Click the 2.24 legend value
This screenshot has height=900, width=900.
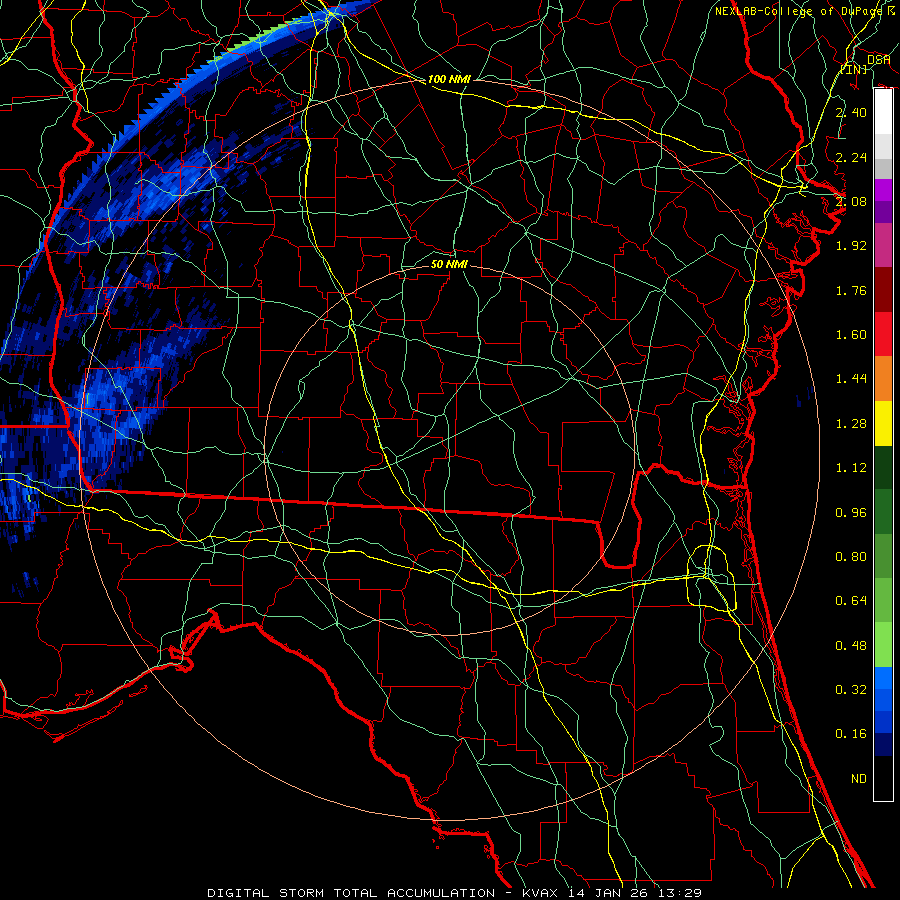tap(851, 157)
